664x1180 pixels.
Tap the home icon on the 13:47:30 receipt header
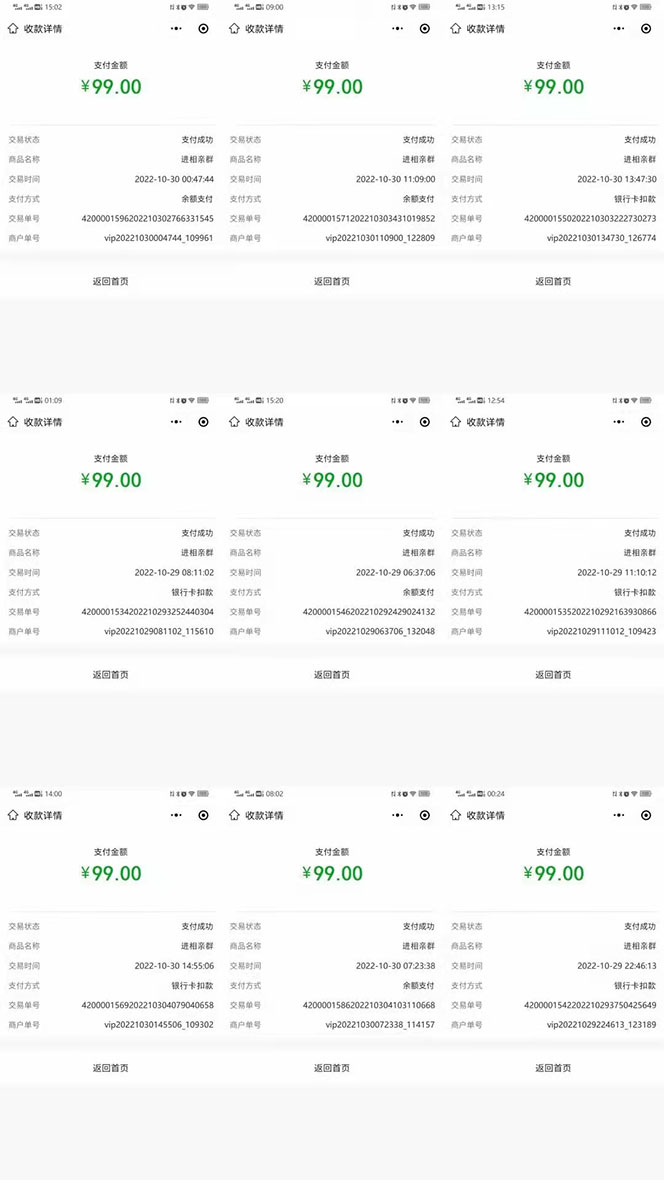point(454,29)
